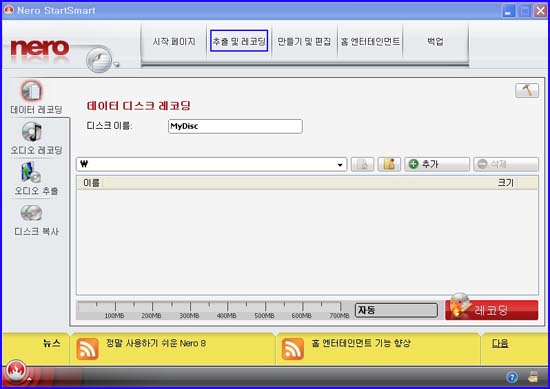The width and height of the screenshot is (550, 389).
Task: Select the 데이터 레코딩 sidebar icon
Action: (x=32, y=91)
